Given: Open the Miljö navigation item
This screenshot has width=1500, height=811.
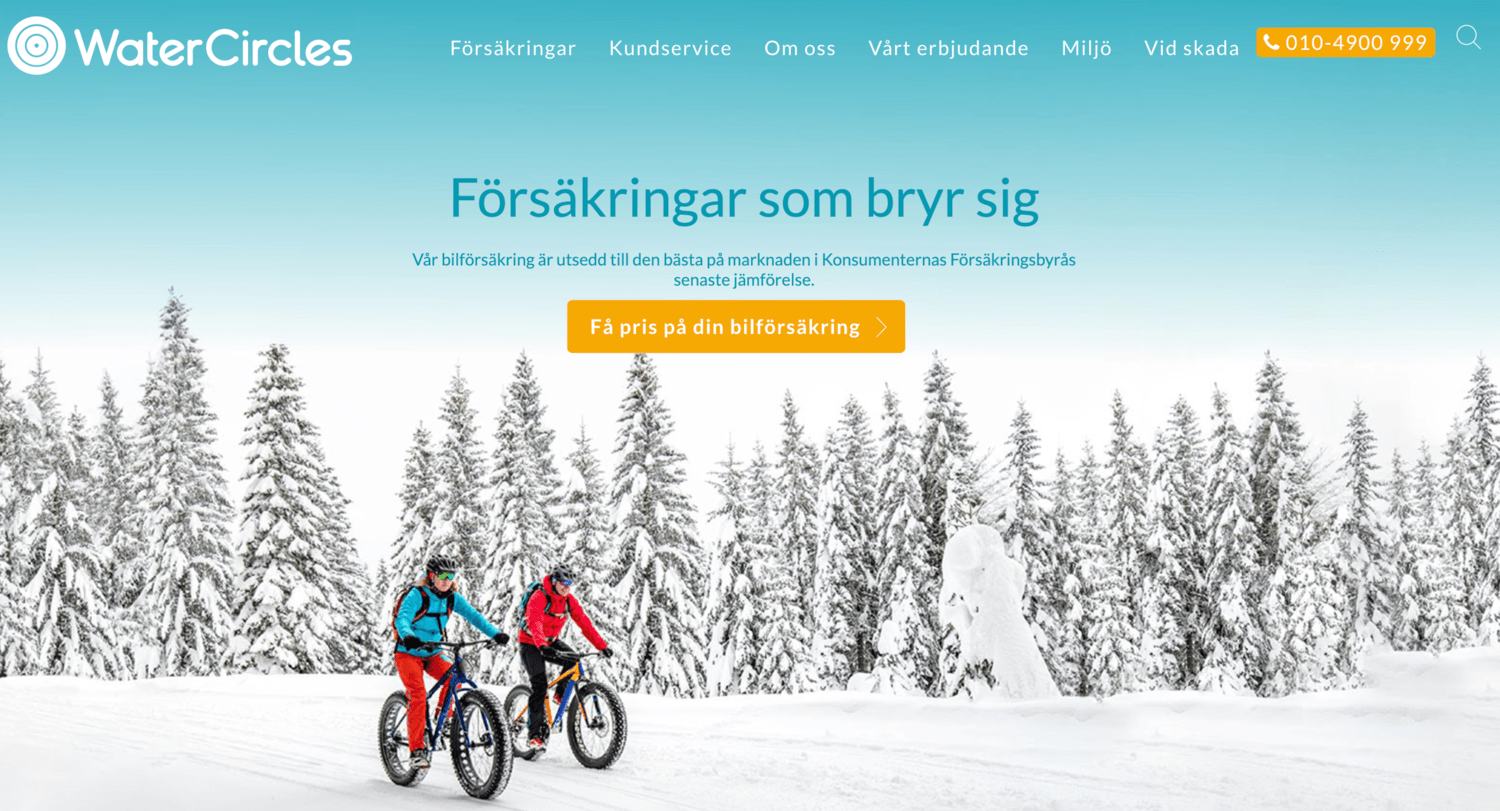Looking at the screenshot, I should (1086, 48).
